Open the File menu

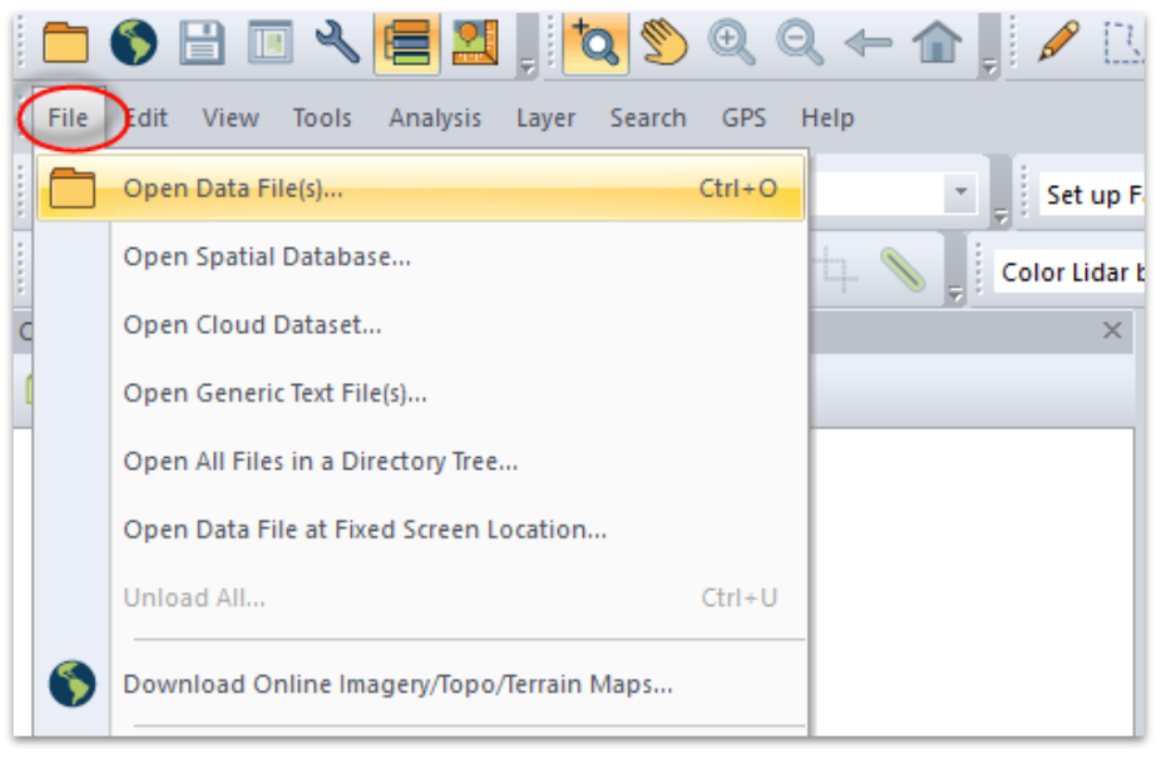tap(68, 118)
